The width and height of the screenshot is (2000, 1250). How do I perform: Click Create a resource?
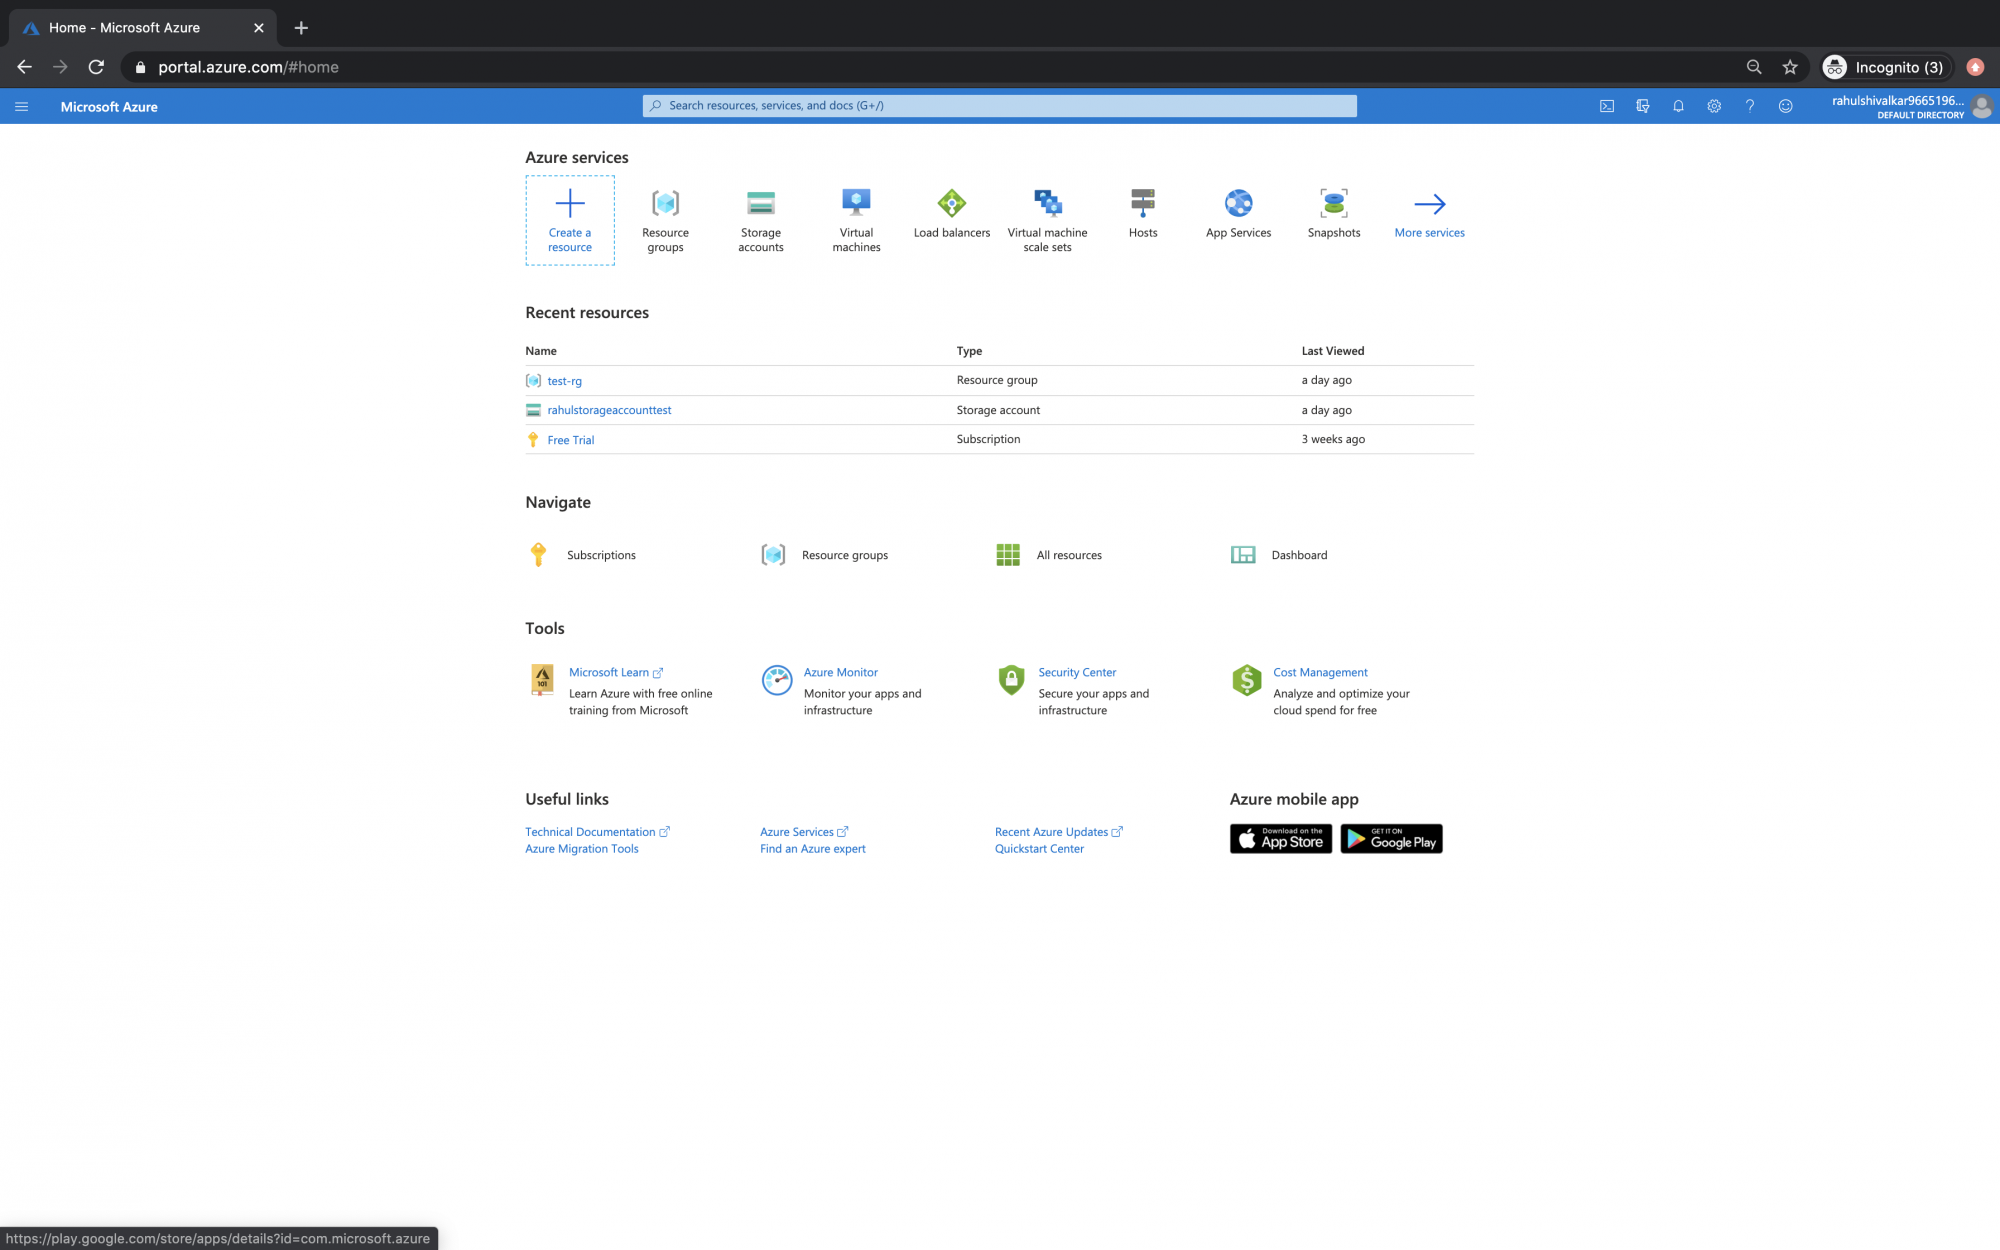tap(570, 220)
